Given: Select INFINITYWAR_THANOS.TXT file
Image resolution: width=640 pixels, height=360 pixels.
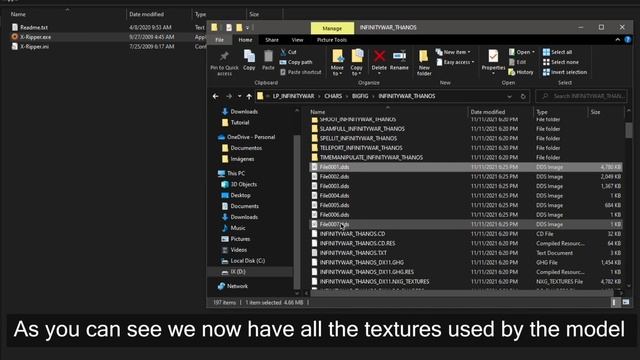Looking at the screenshot, I should 466,253.
